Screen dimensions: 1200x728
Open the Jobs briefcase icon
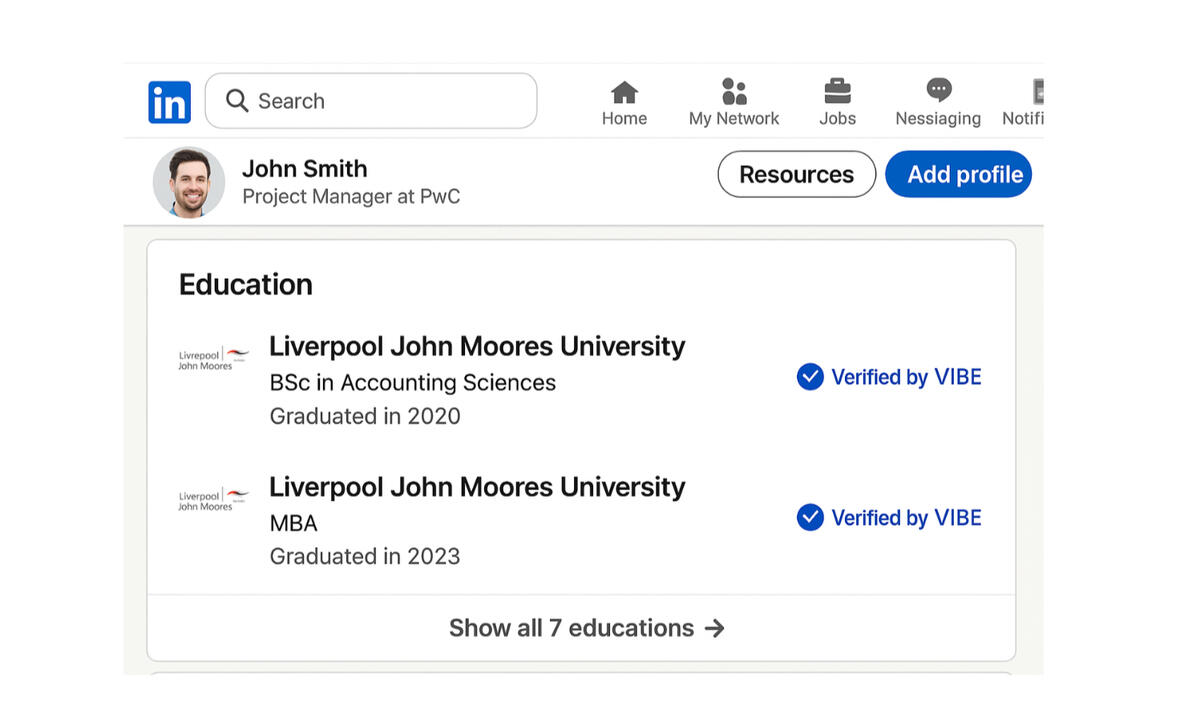tap(837, 92)
